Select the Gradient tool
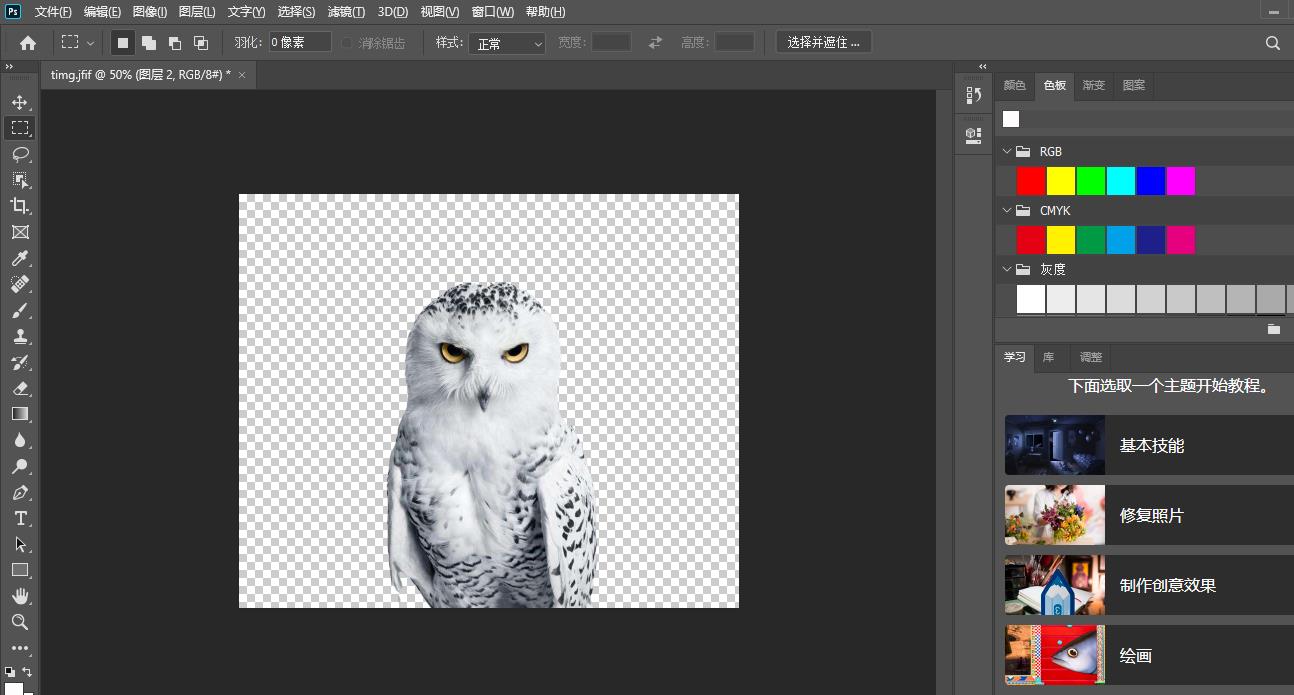This screenshot has width=1294, height=695. pyautogui.click(x=20, y=414)
